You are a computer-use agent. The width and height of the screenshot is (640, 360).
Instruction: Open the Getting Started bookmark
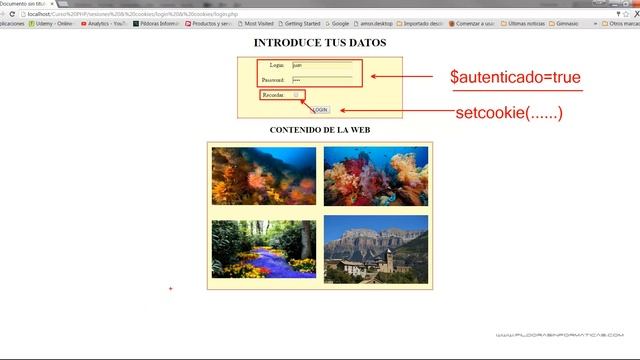point(299,24)
